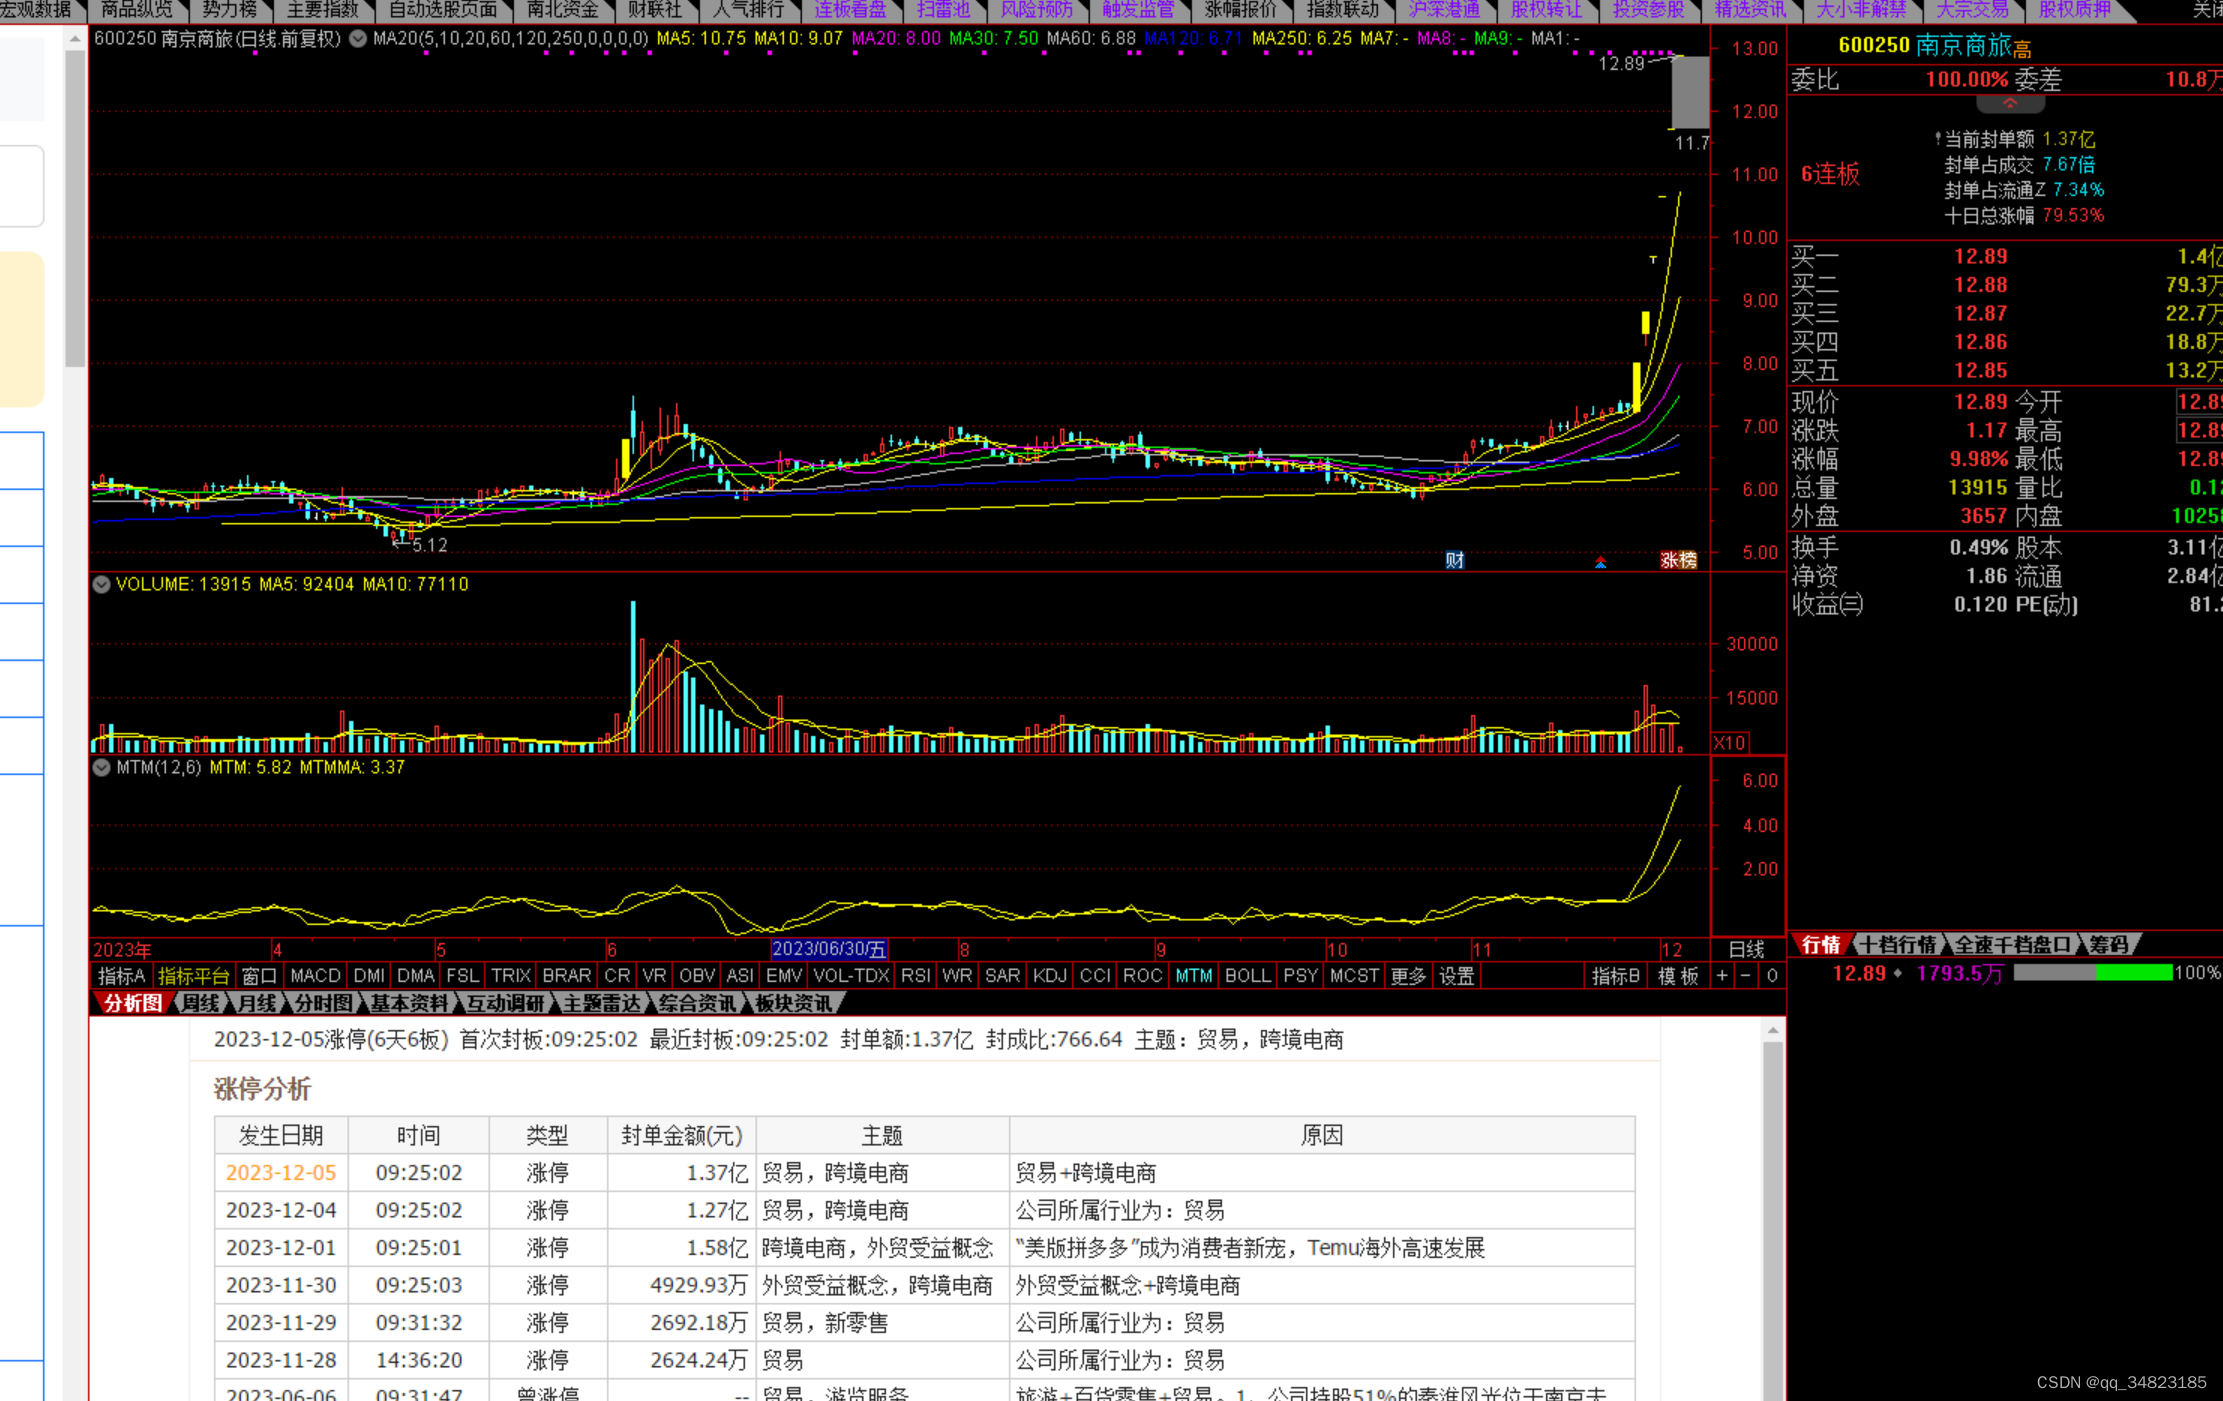Click the red collapse arrow under 委比

click(x=2010, y=103)
